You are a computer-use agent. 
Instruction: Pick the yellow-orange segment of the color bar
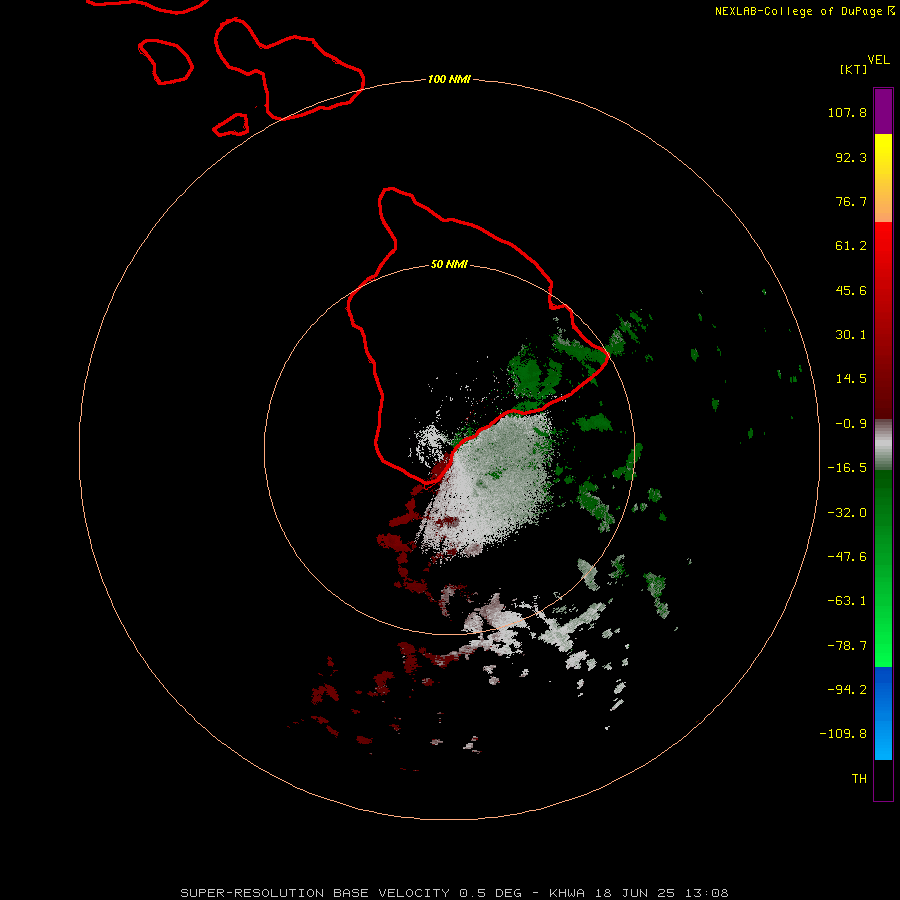pyautogui.click(x=883, y=178)
